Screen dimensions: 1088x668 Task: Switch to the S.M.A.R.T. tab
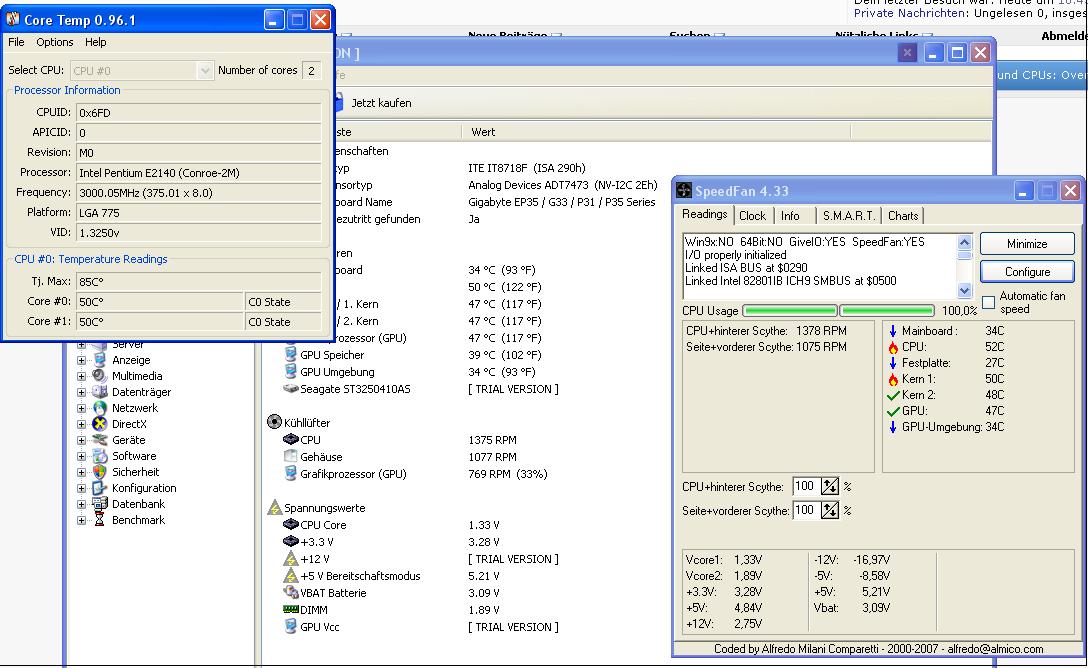[849, 216]
